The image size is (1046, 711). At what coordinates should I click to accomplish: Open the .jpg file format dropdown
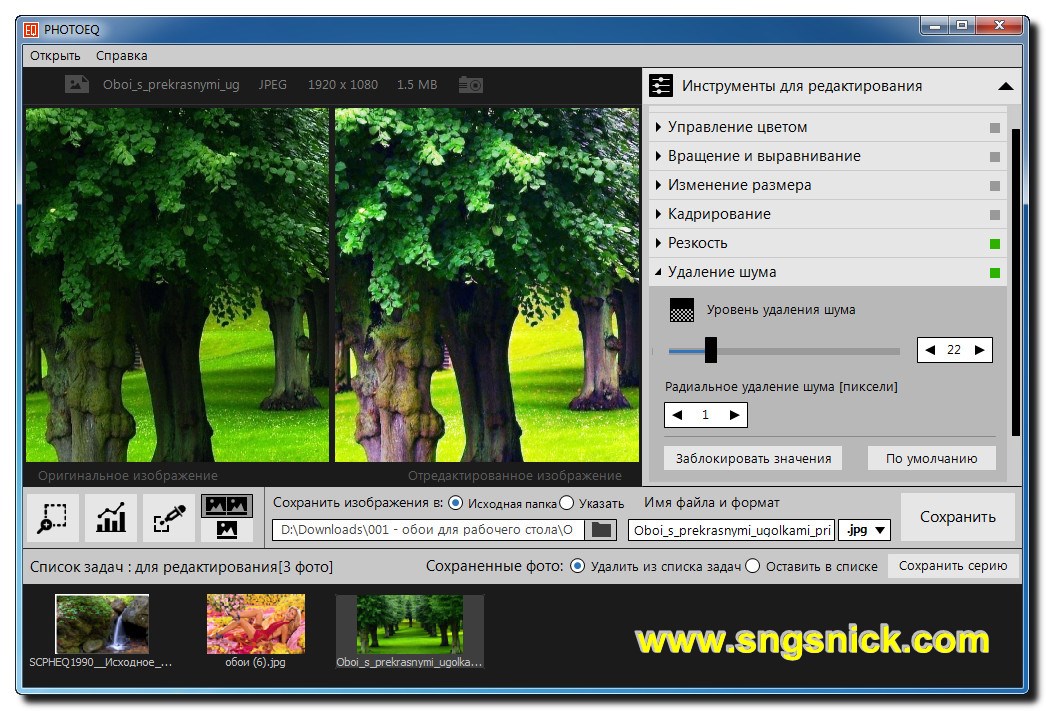pyautogui.click(x=865, y=530)
